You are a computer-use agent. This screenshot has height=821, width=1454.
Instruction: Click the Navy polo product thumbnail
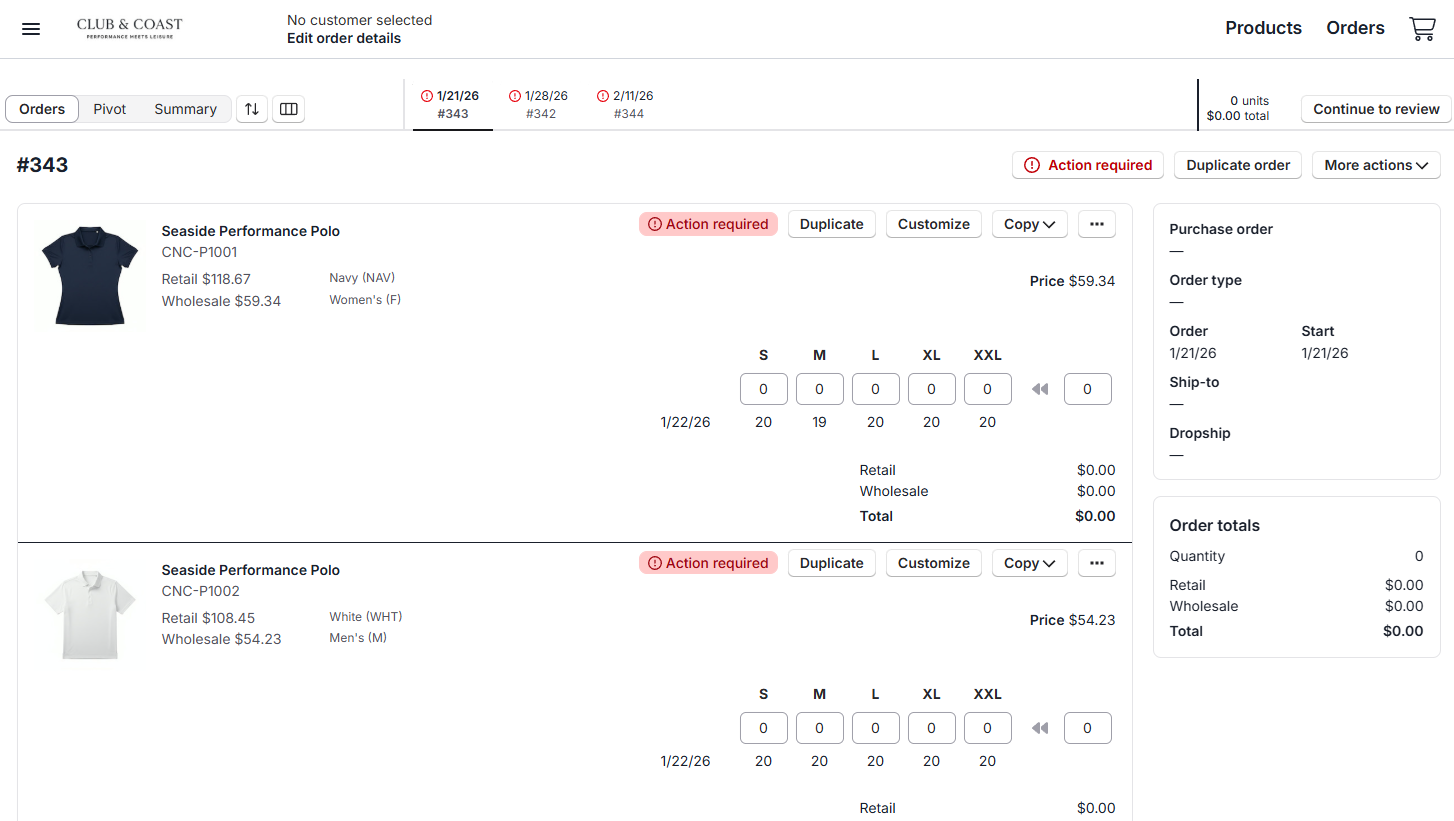point(89,275)
